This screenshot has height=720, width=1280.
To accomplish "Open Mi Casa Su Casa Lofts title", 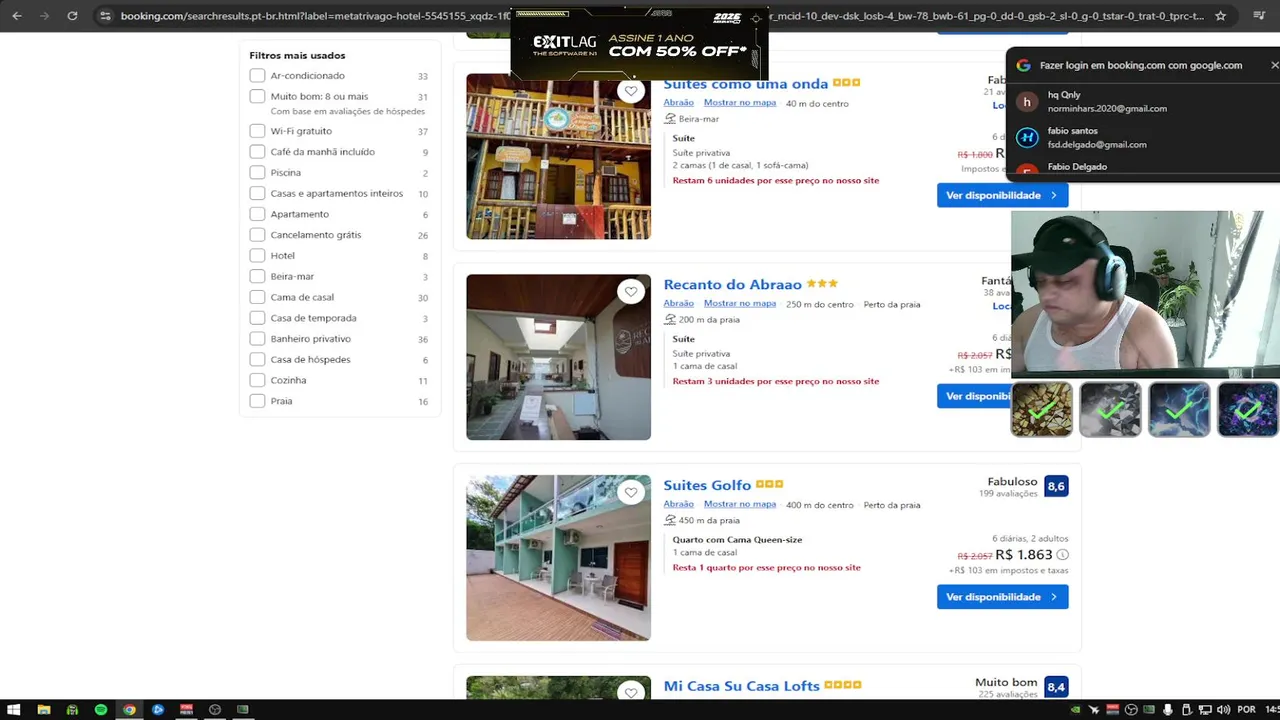I will click(x=741, y=686).
